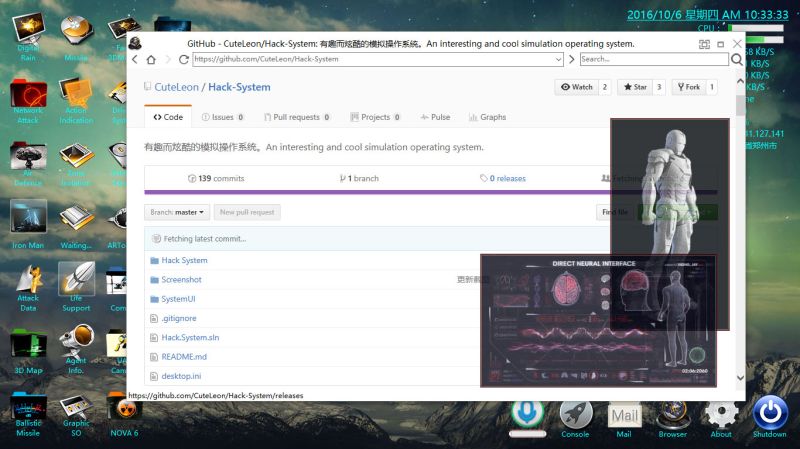Open the 3D Map icon
This screenshot has height=449, width=800.
click(29, 351)
